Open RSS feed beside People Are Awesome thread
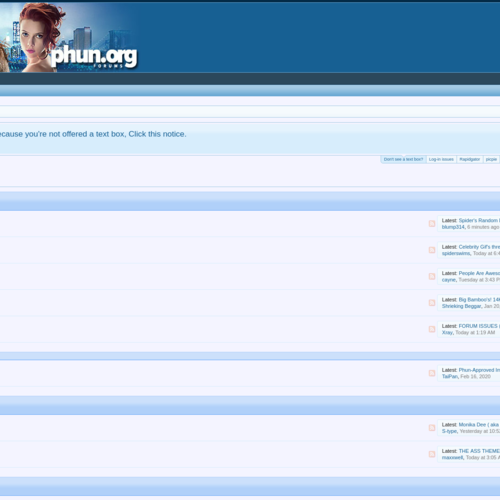500x500 pixels. click(432, 276)
